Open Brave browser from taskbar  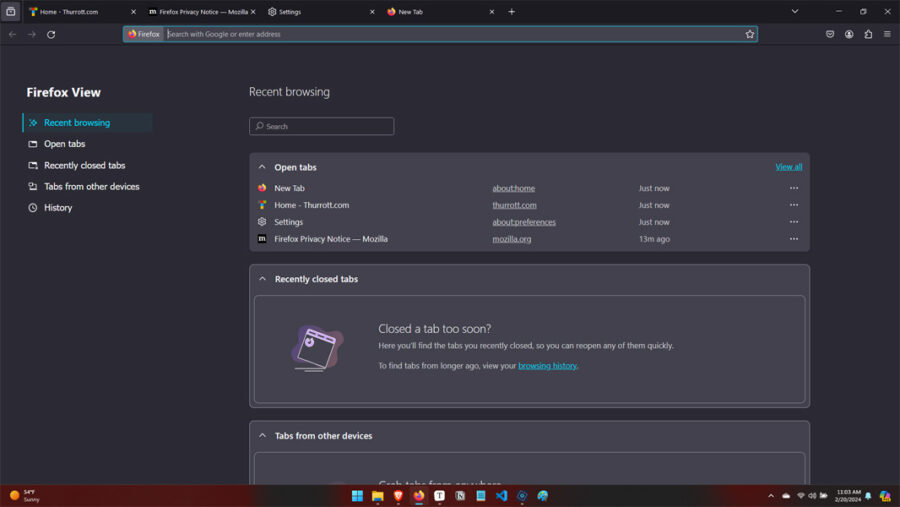398,496
